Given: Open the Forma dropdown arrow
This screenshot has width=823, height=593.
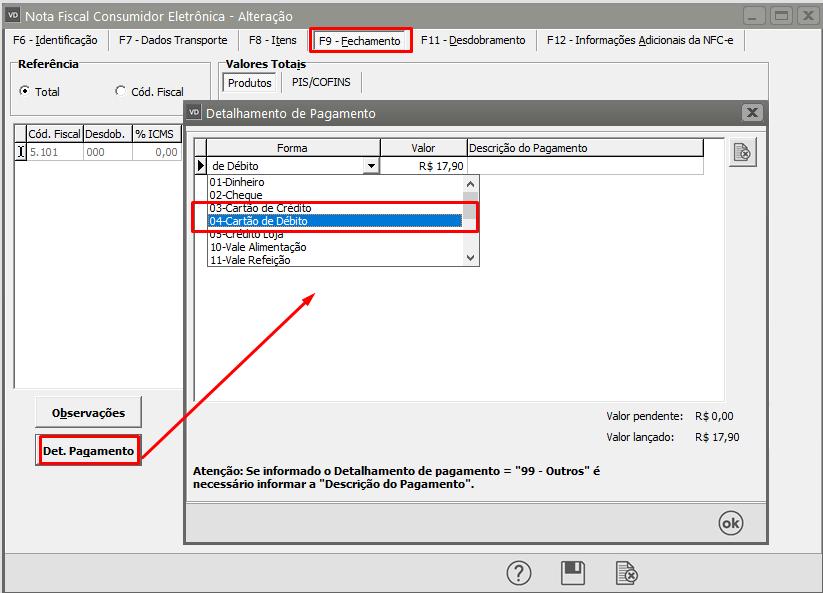Looking at the screenshot, I should (x=372, y=166).
